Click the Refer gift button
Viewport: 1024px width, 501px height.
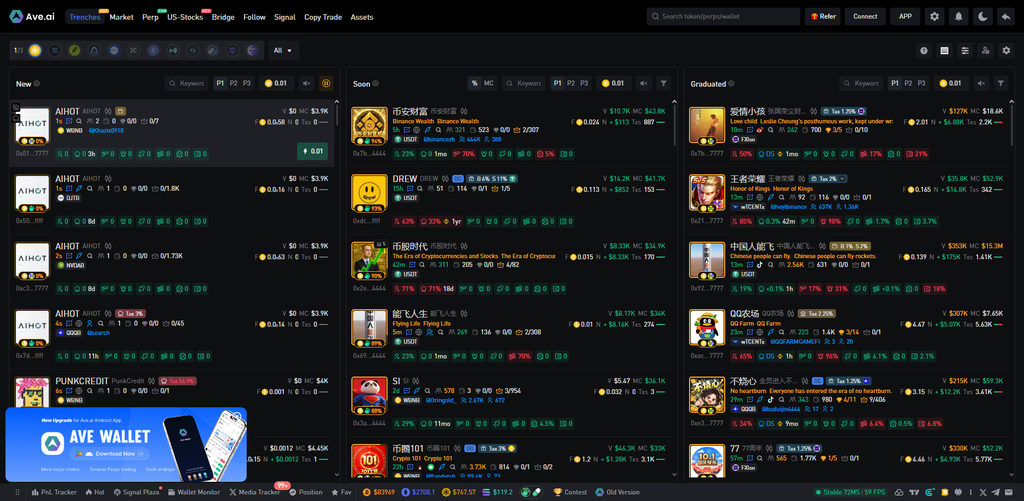[822, 16]
